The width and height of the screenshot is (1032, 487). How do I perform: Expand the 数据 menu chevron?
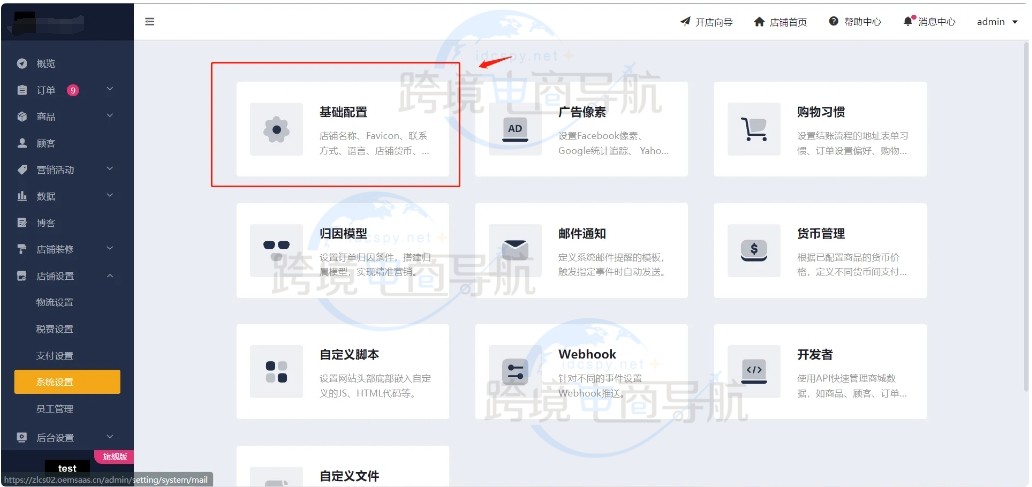(x=110, y=195)
